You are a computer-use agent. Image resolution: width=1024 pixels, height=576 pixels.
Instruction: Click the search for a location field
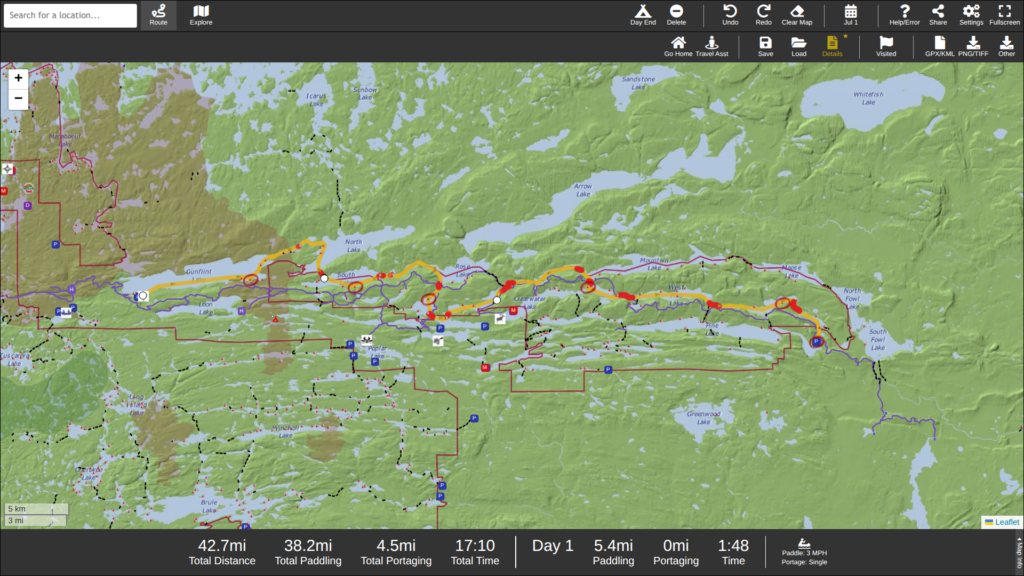[71, 15]
